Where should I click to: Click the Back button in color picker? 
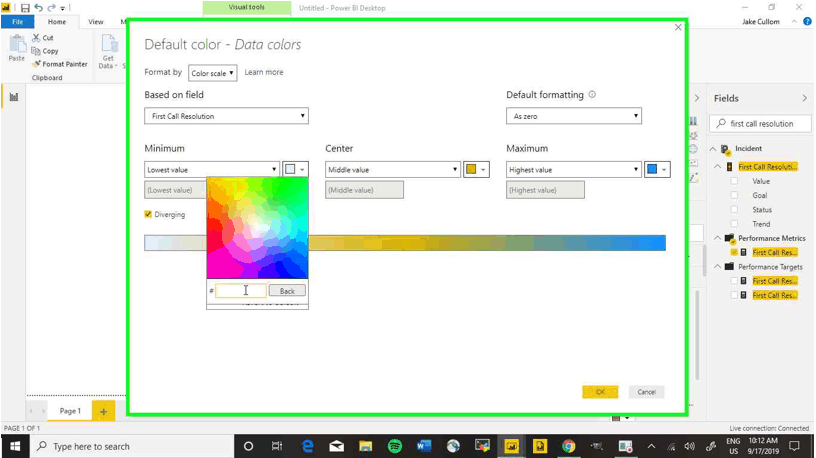[x=287, y=291]
